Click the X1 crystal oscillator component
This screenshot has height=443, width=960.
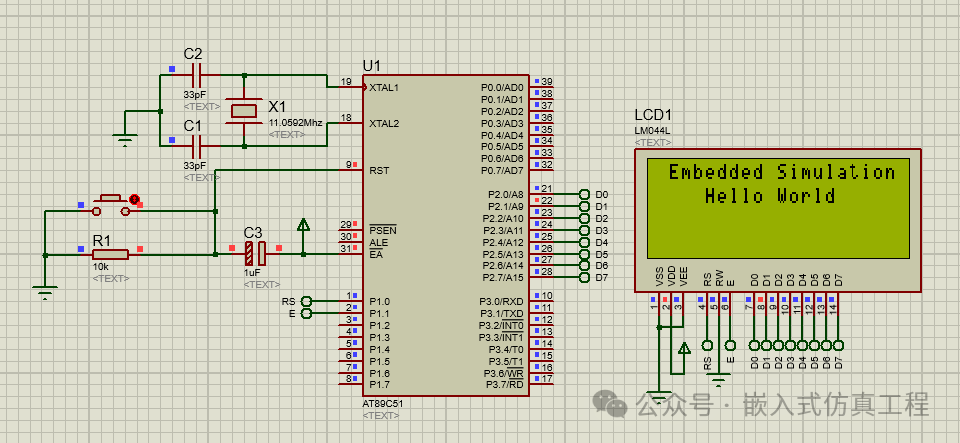coord(243,110)
